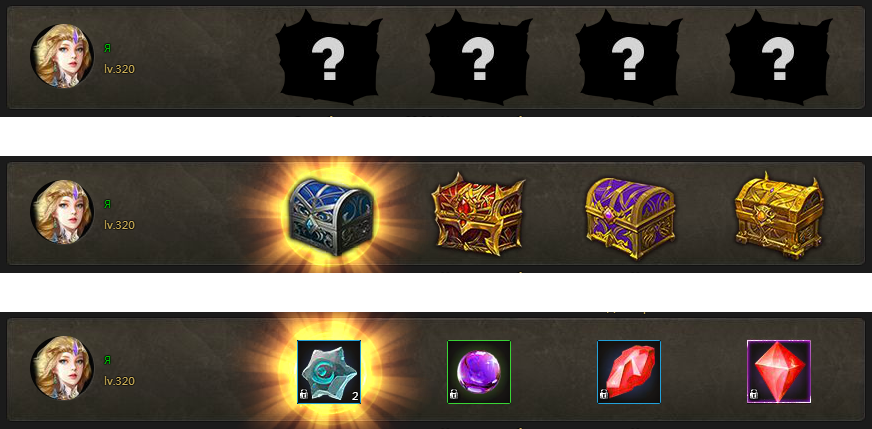872x429 pixels.
Task: Click the lock badge on the purple orb
Action: tap(453, 395)
